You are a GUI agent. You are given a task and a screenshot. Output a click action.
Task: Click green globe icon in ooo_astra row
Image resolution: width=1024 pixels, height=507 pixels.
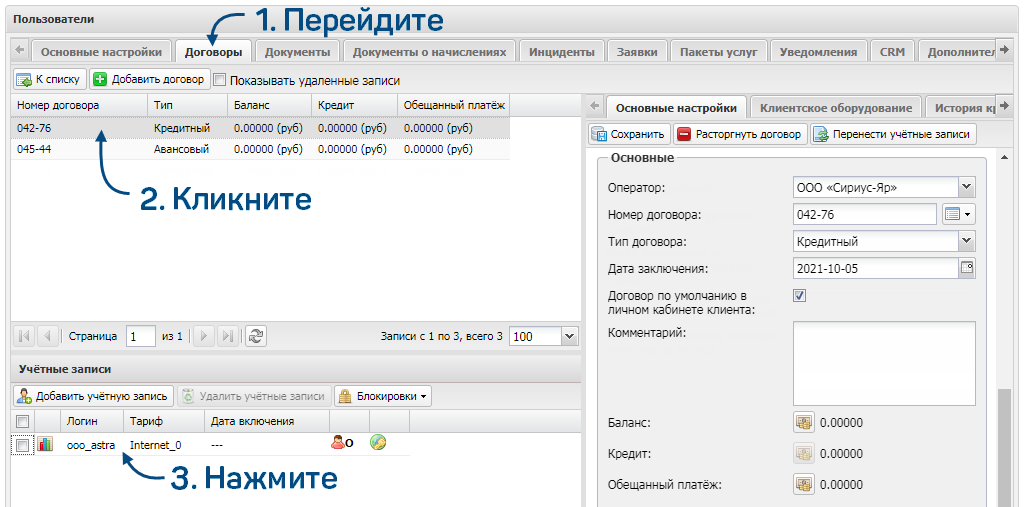pyautogui.click(x=377, y=443)
